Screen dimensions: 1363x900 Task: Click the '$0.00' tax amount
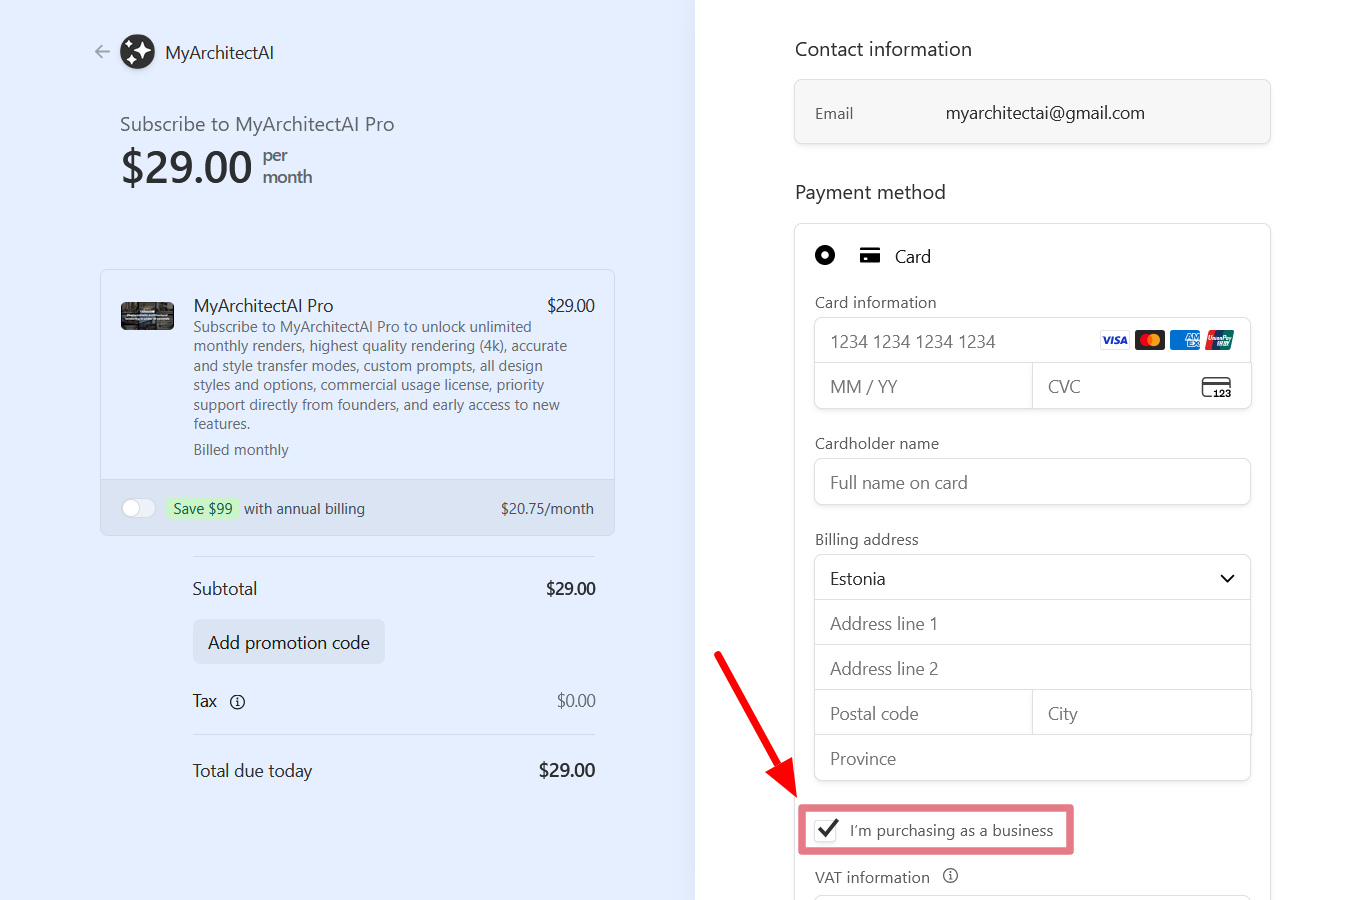coord(576,701)
